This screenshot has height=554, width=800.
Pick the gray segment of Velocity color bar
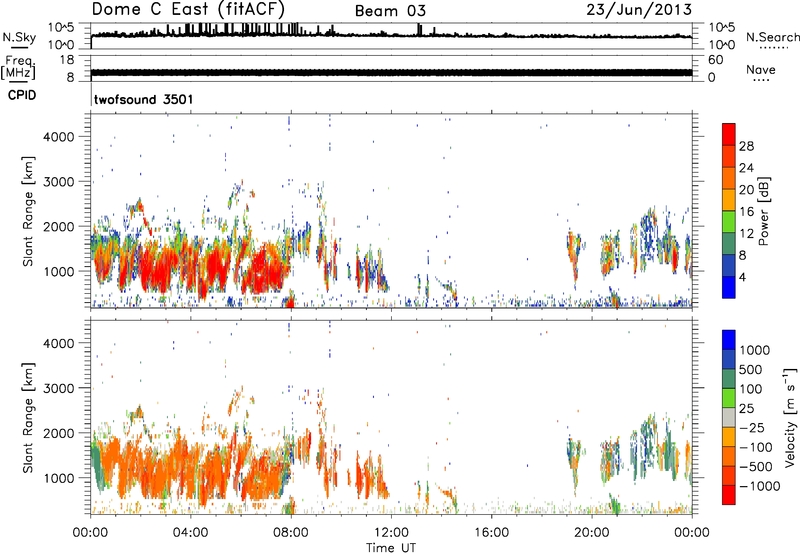729,417
